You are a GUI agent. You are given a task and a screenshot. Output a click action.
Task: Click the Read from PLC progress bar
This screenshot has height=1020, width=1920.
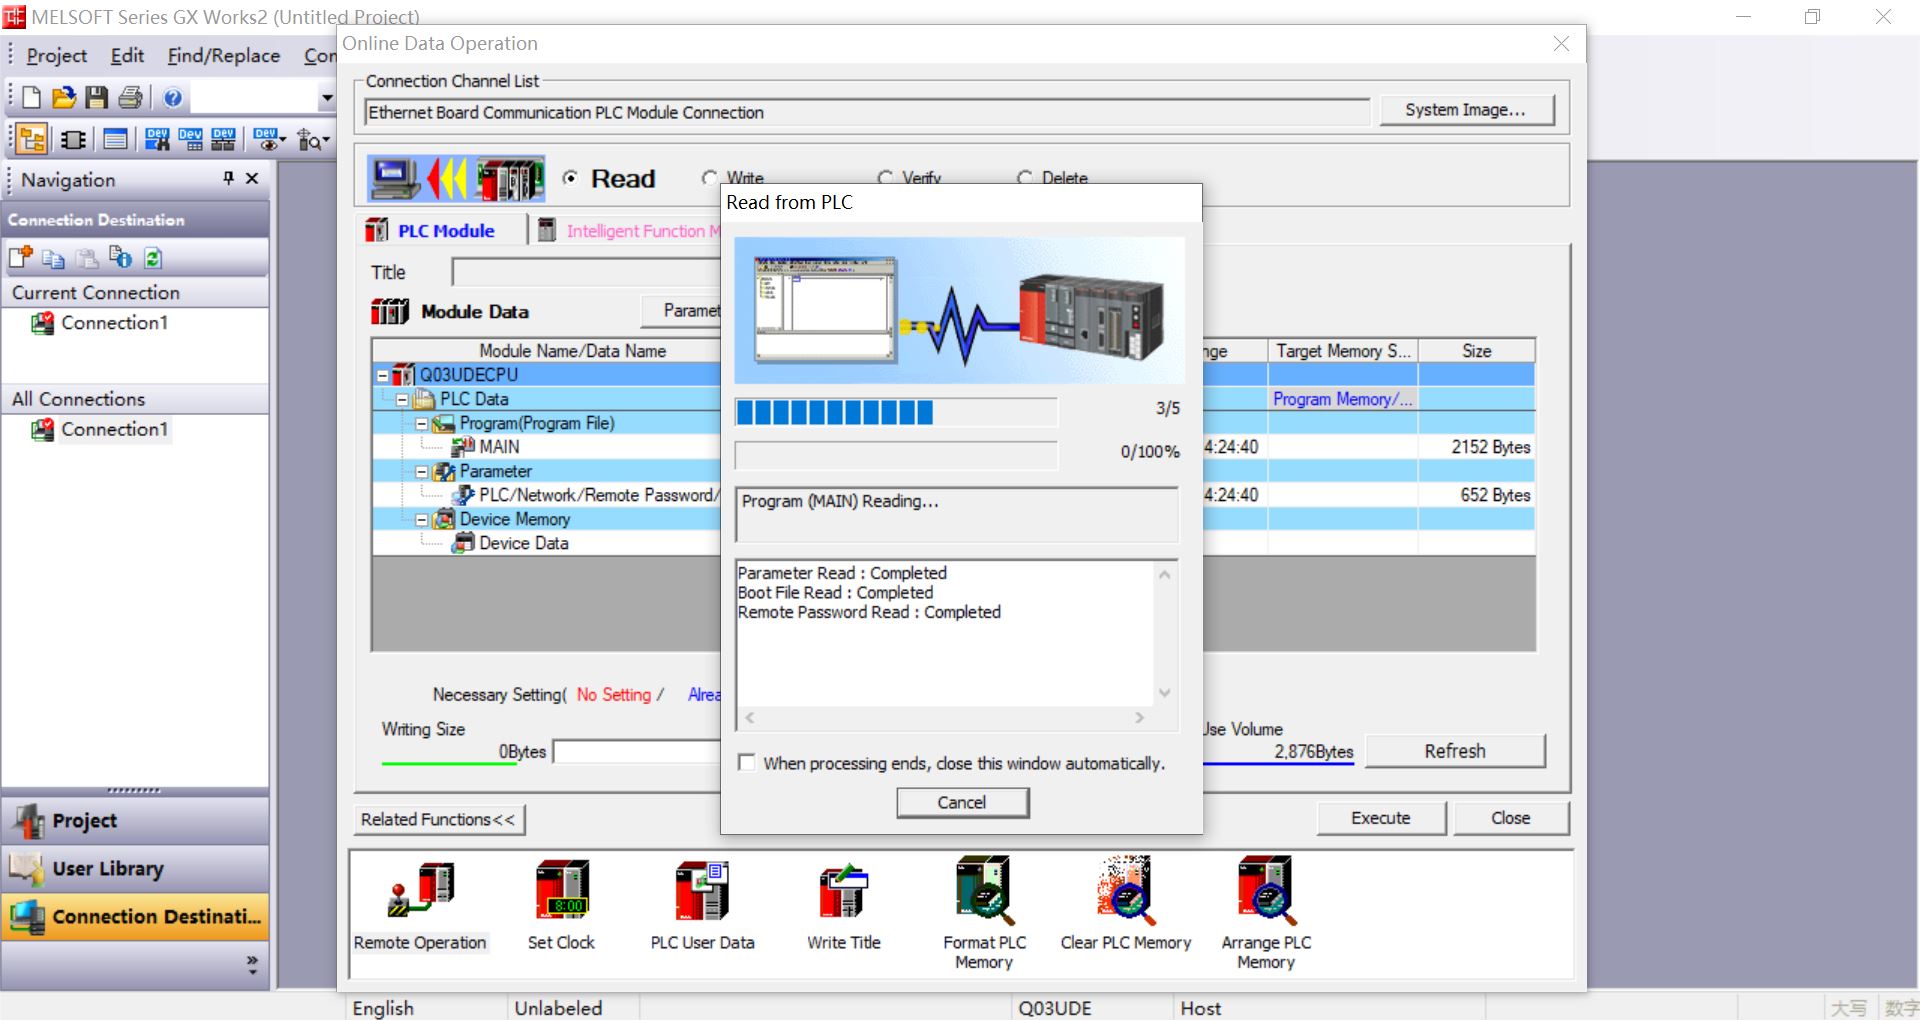click(x=895, y=412)
